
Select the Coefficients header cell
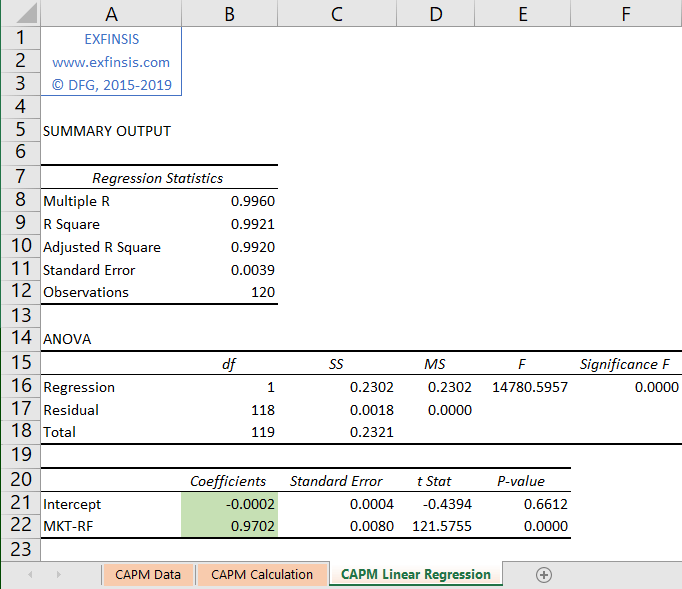(x=229, y=481)
